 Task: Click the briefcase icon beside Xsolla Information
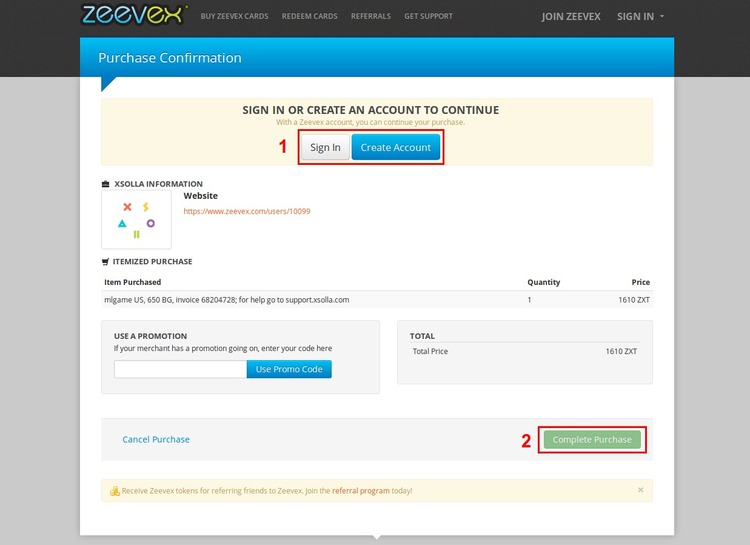pos(106,184)
